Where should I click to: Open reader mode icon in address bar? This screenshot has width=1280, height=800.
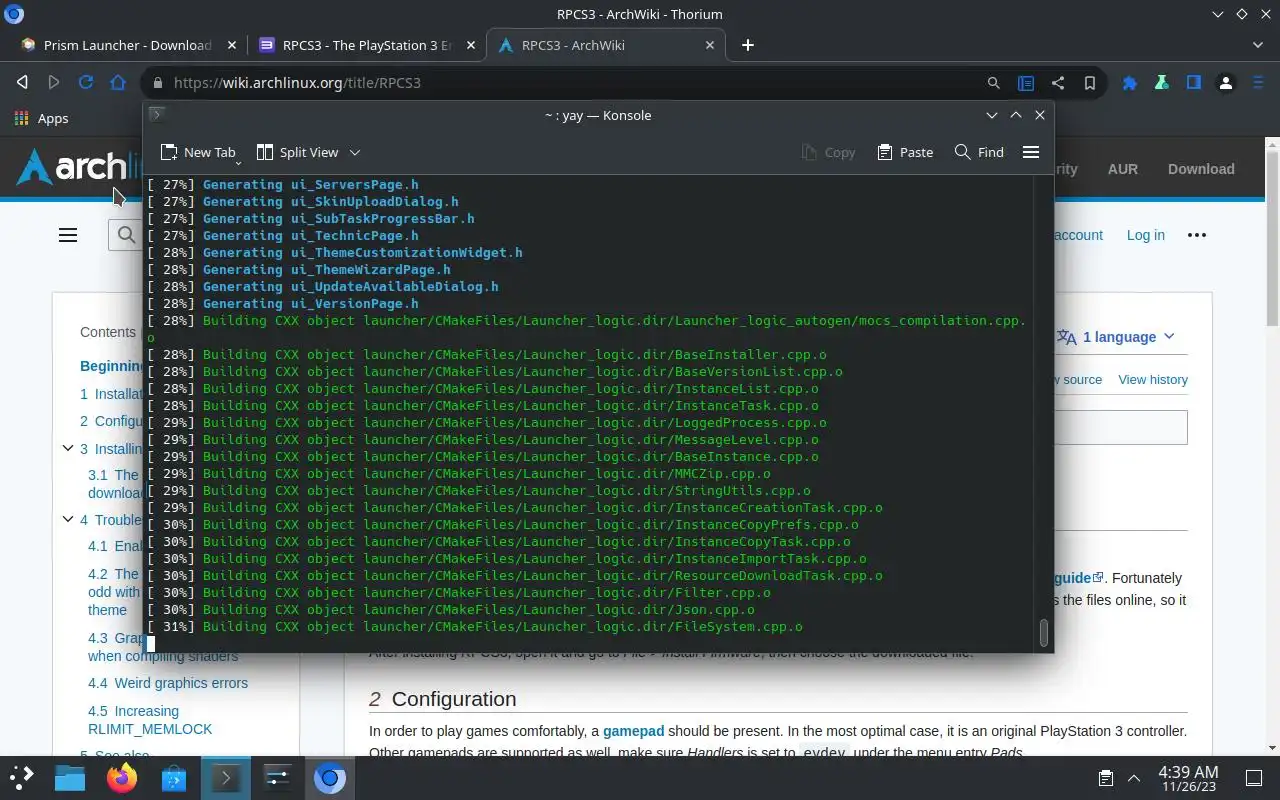tap(1026, 83)
